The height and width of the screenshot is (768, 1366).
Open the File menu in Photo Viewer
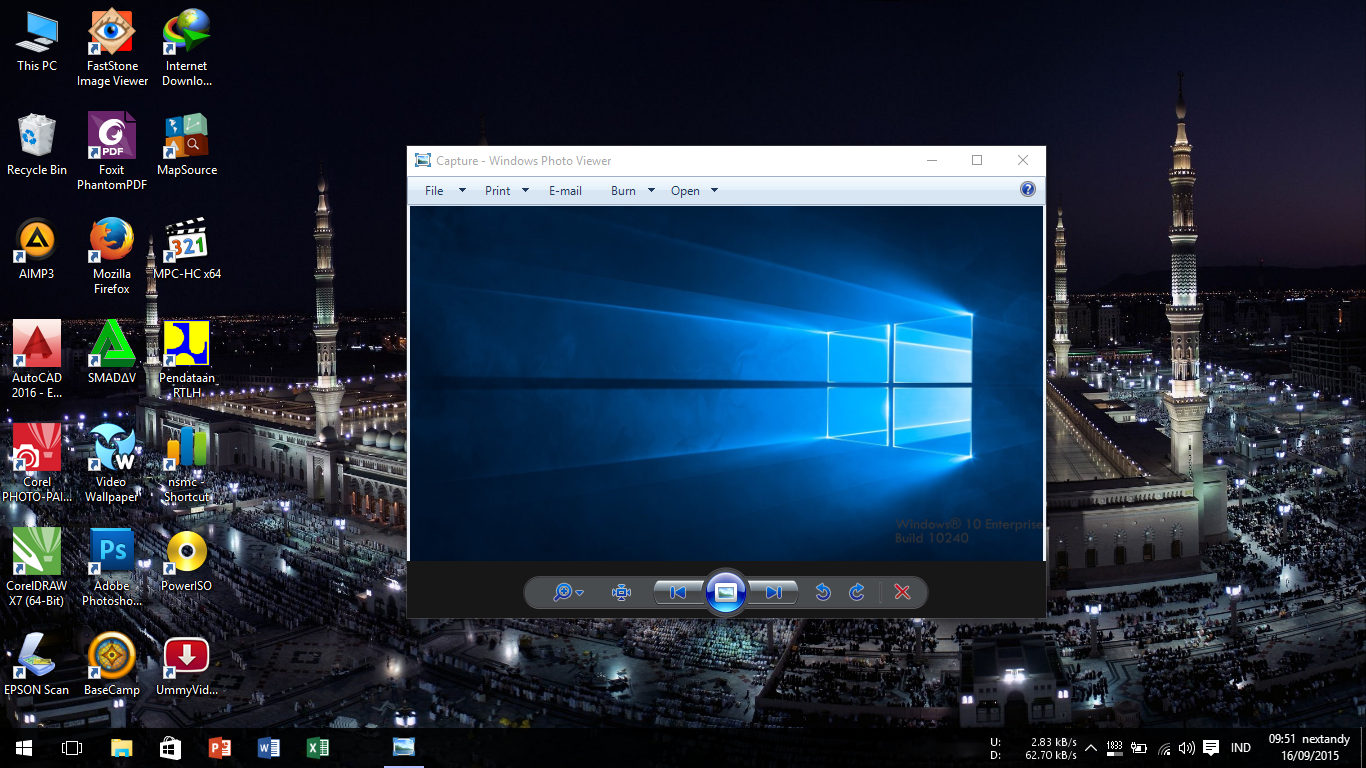[434, 190]
